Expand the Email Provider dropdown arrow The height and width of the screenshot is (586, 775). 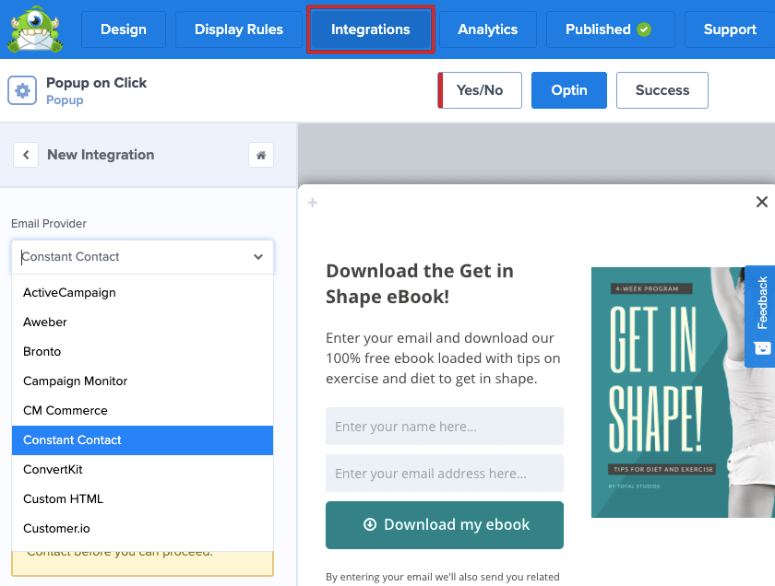(x=258, y=257)
